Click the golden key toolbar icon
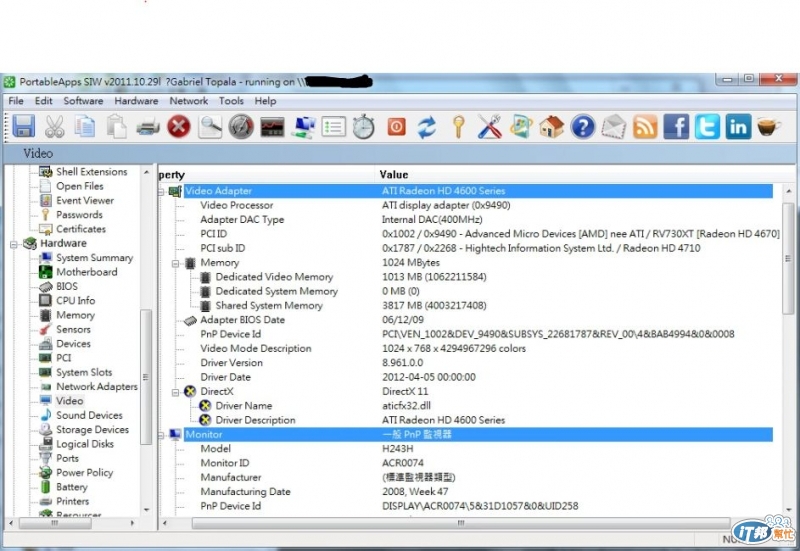This screenshot has height=551, width=800. (x=458, y=126)
